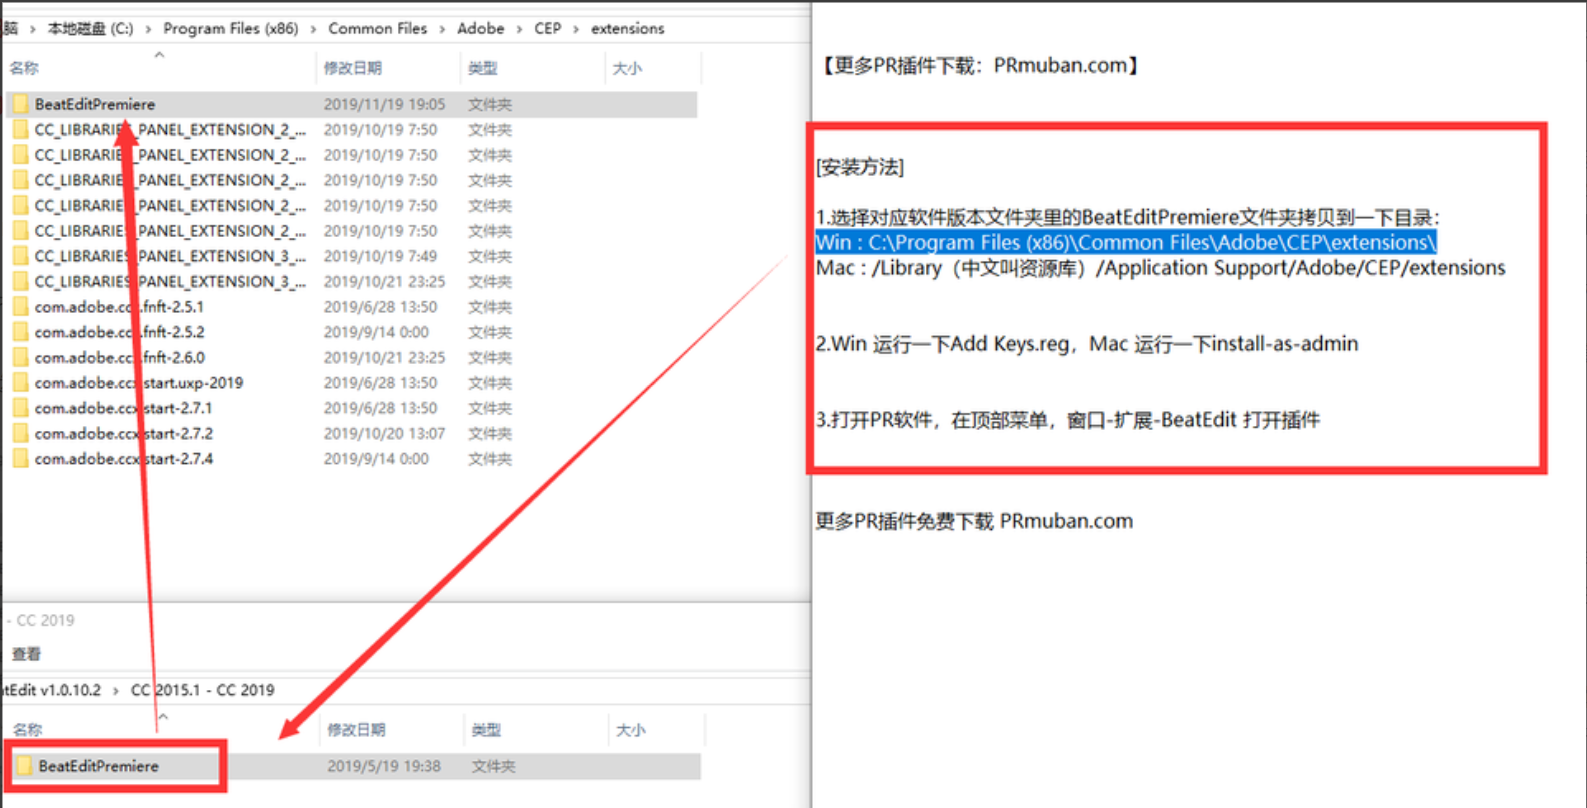The image size is (1587, 808).
Task: Sort by 类型 column in lower CC 2019 window
Action: [x=487, y=730]
